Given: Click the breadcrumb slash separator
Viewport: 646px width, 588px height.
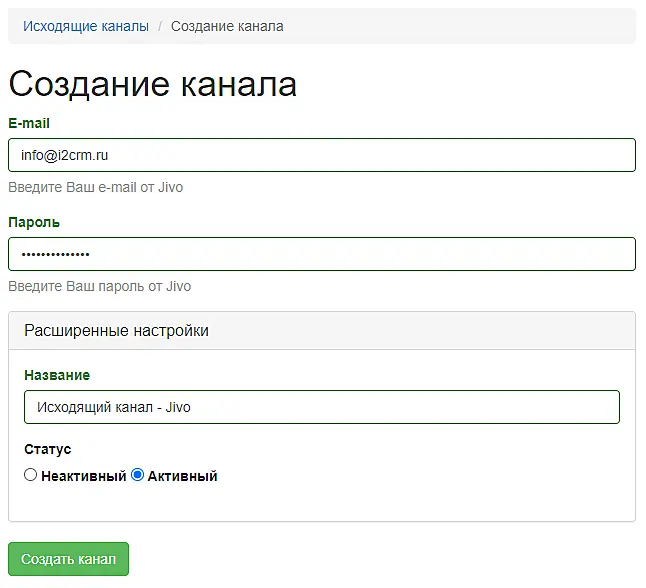Looking at the screenshot, I should (160, 26).
